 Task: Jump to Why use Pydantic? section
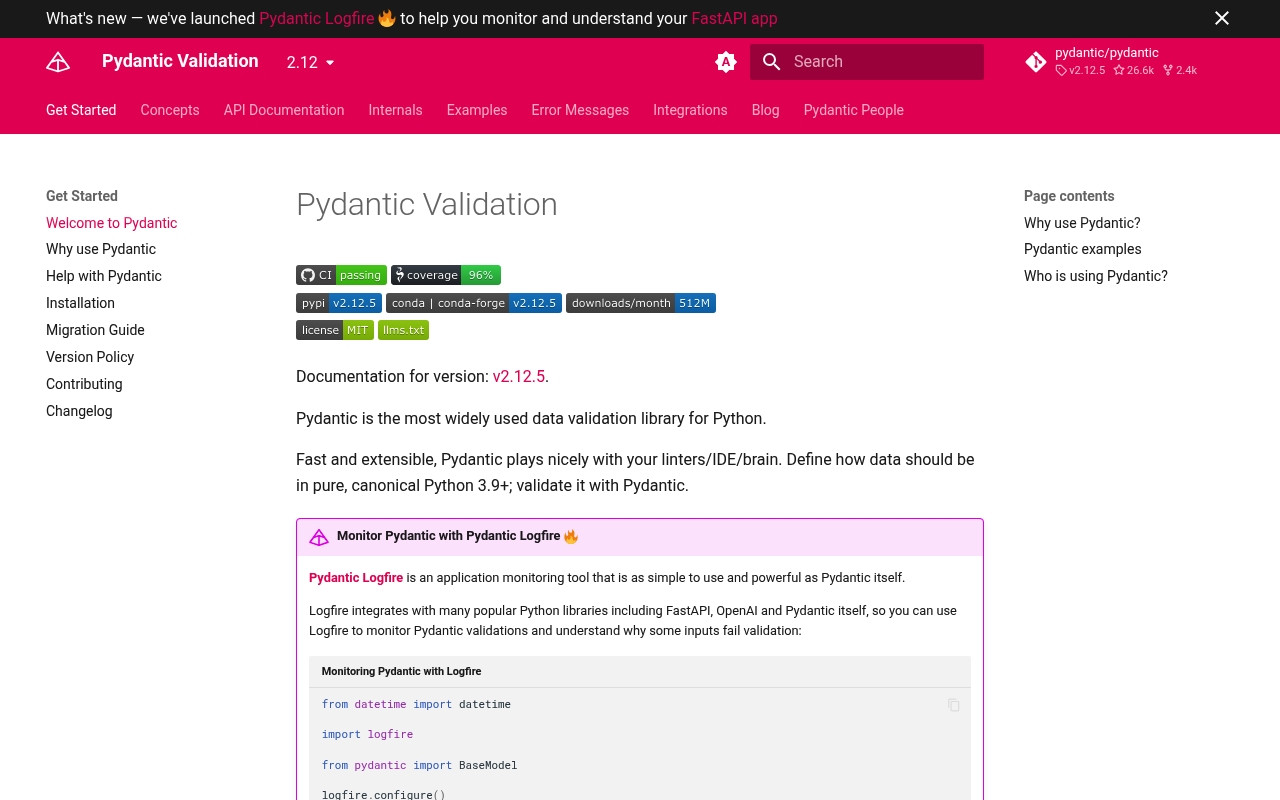tap(1082, 223)
